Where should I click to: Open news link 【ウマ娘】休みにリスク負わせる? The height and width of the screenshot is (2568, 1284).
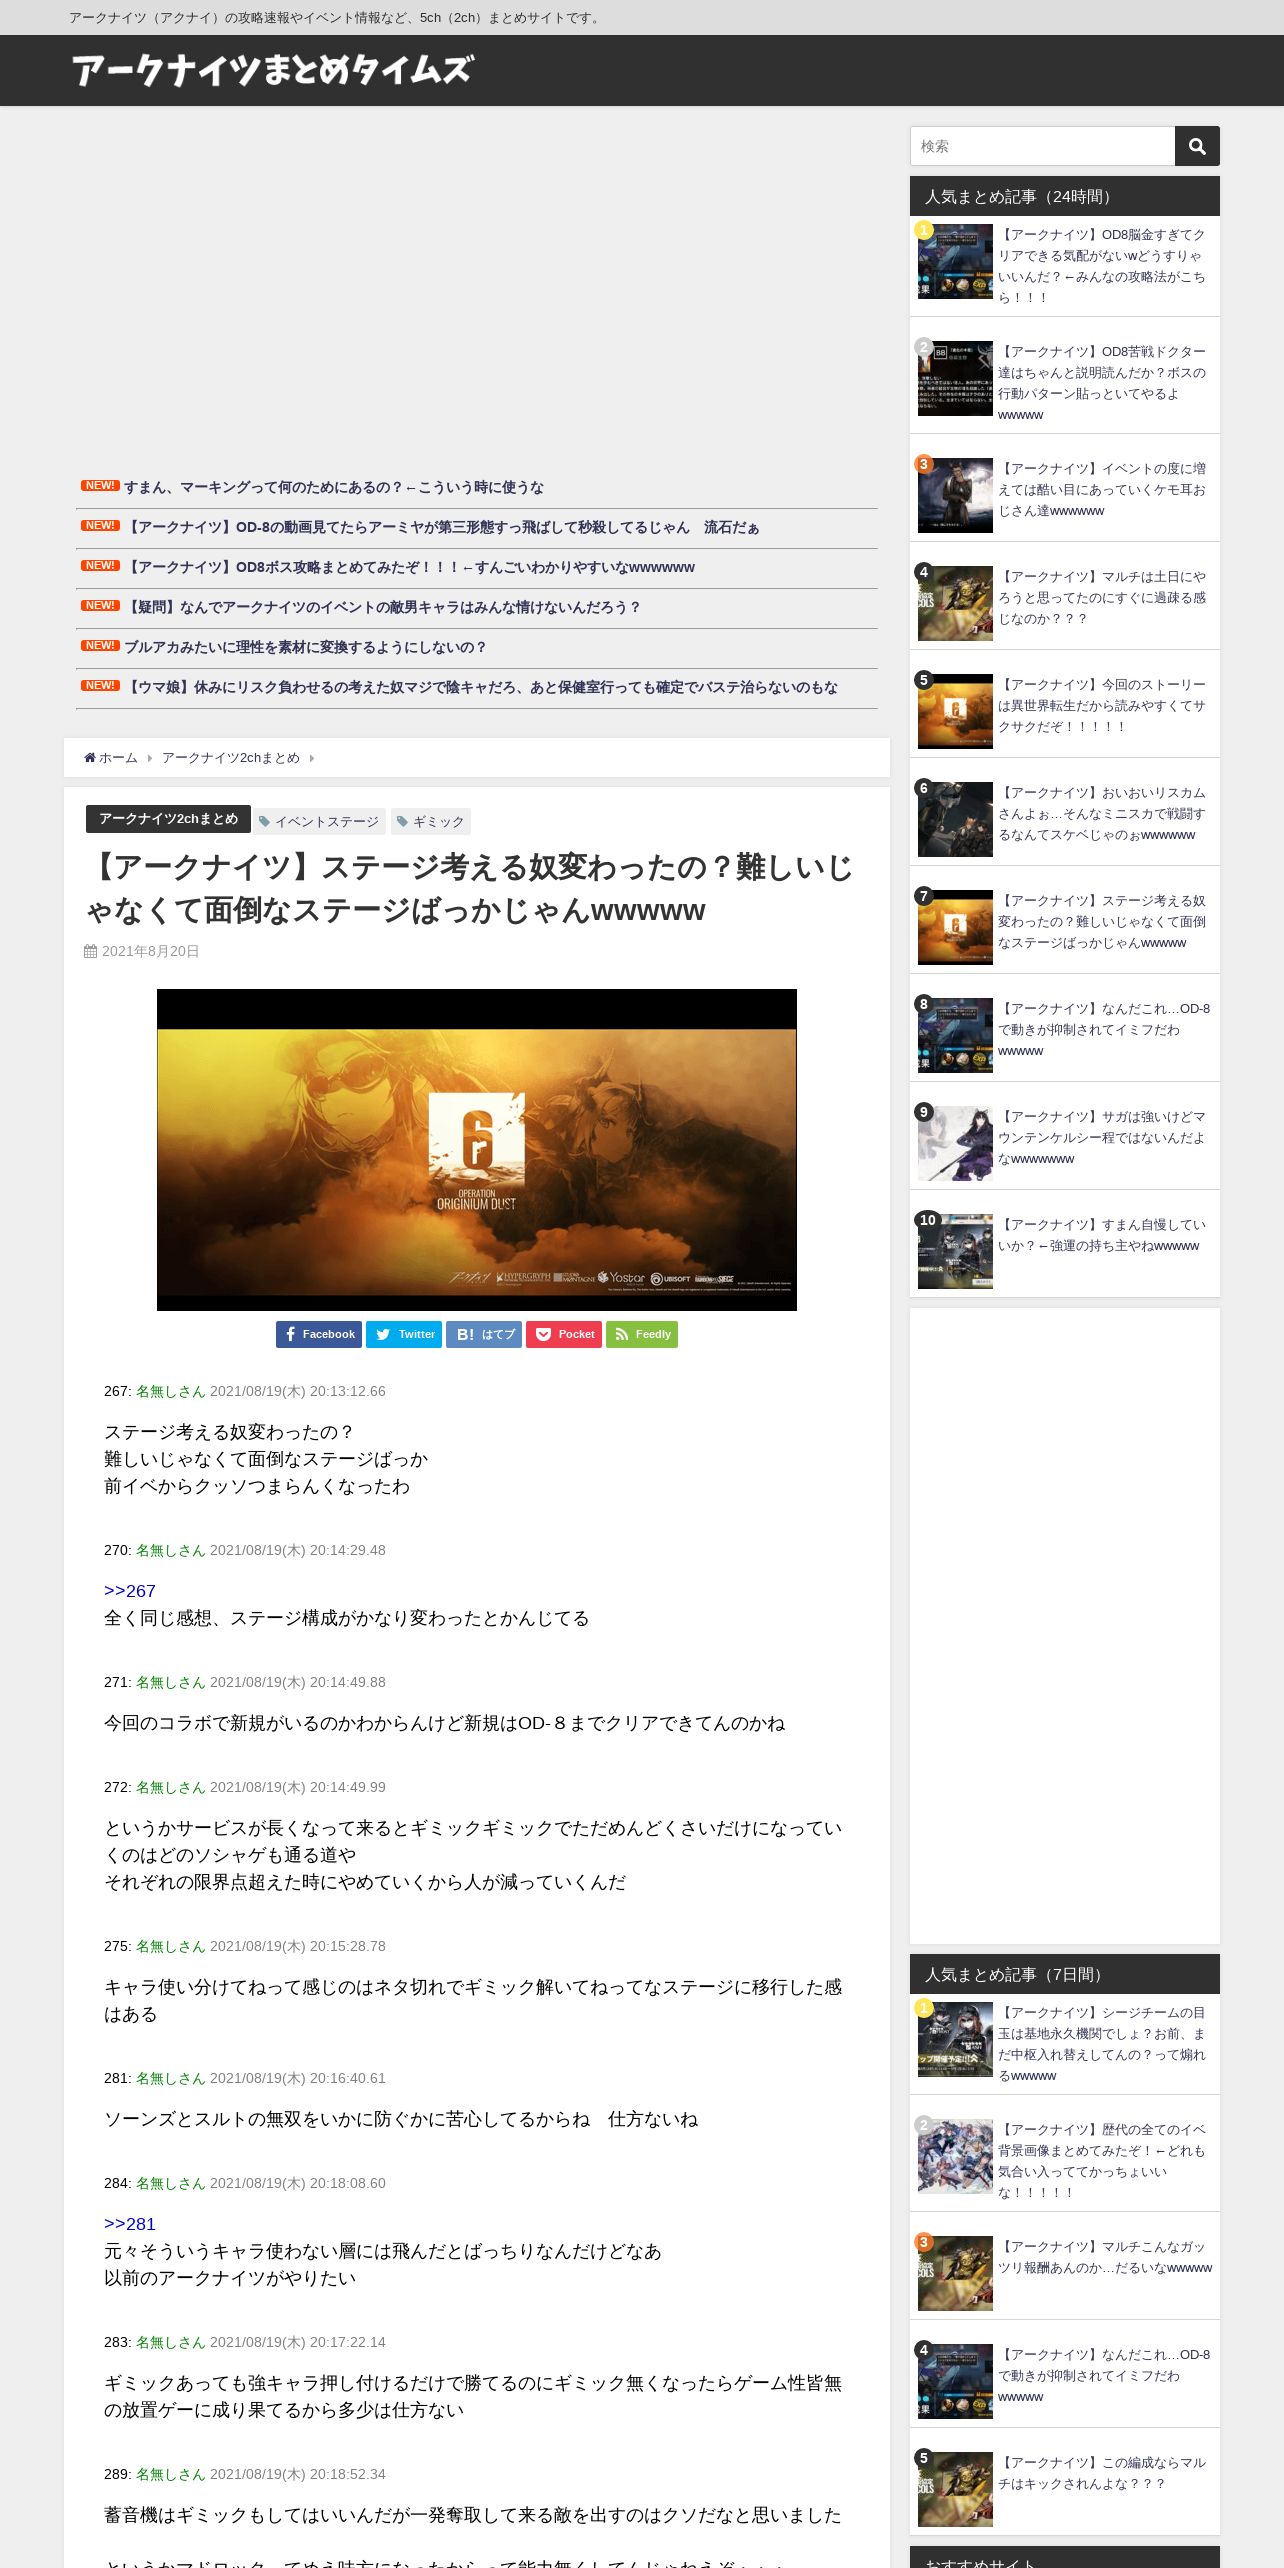point(481,687)
